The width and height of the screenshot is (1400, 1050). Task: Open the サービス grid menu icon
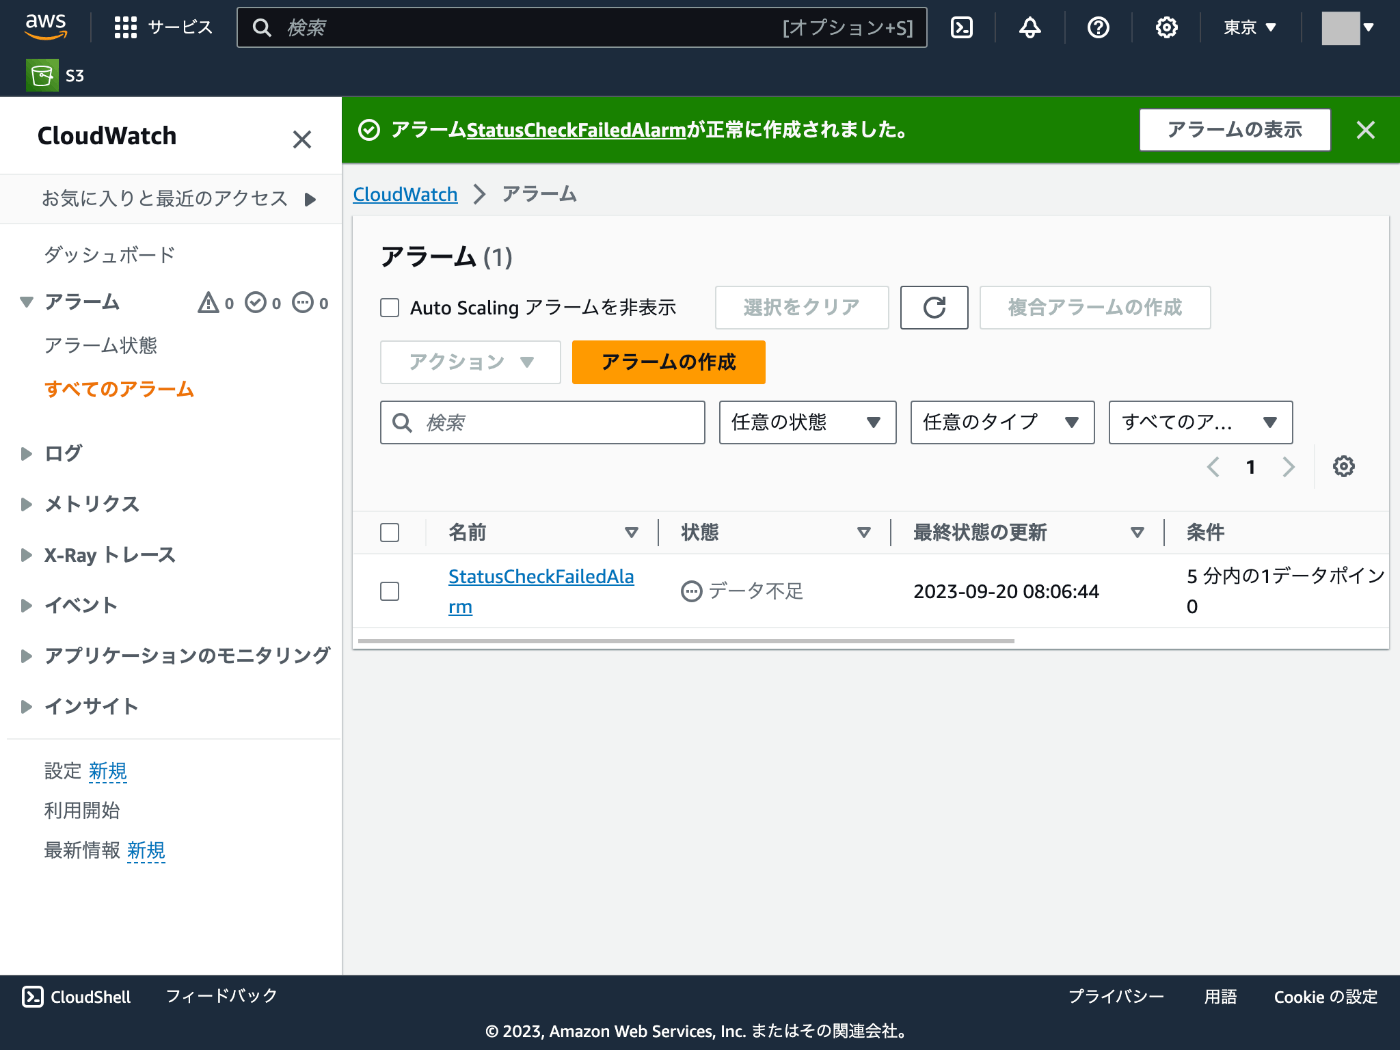[x=125, y=27]
